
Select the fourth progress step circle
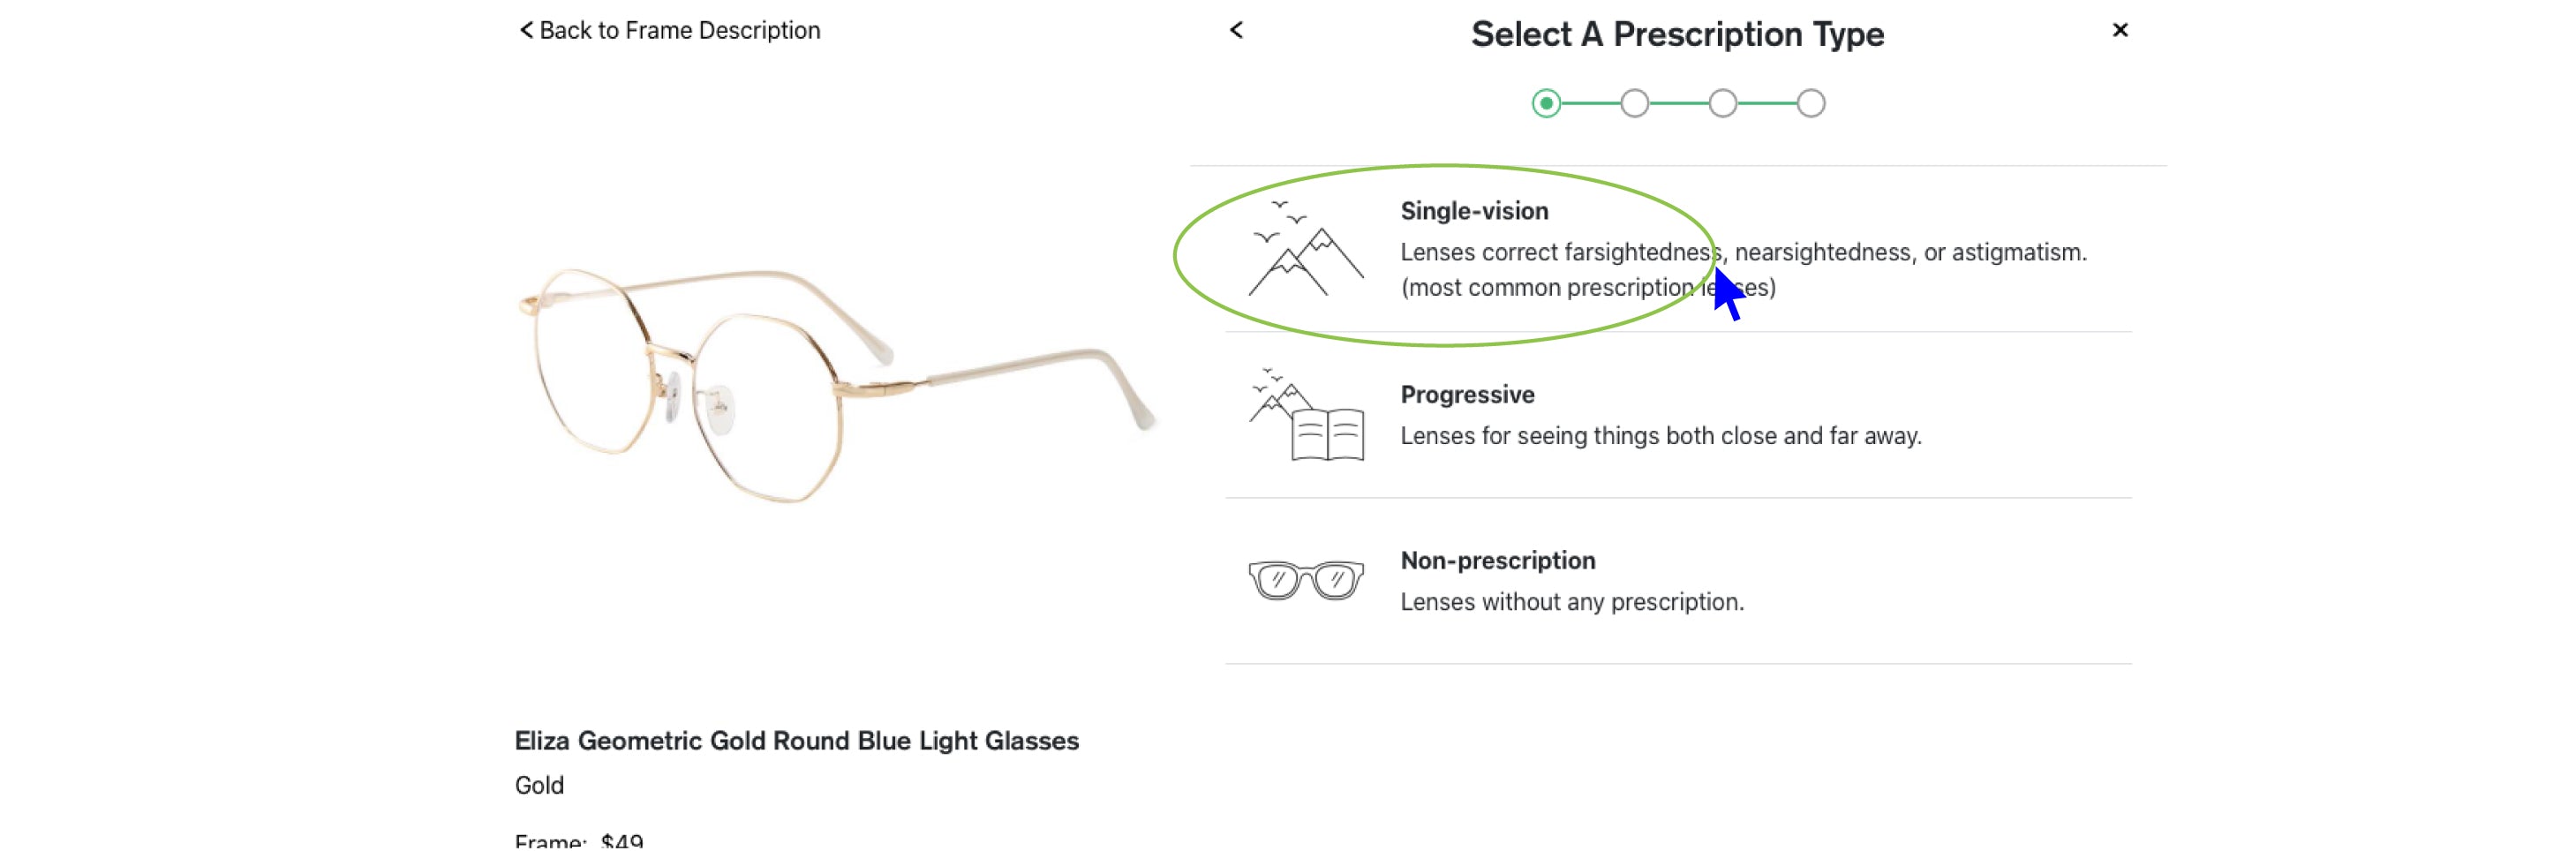click(x=1810, y=104)
